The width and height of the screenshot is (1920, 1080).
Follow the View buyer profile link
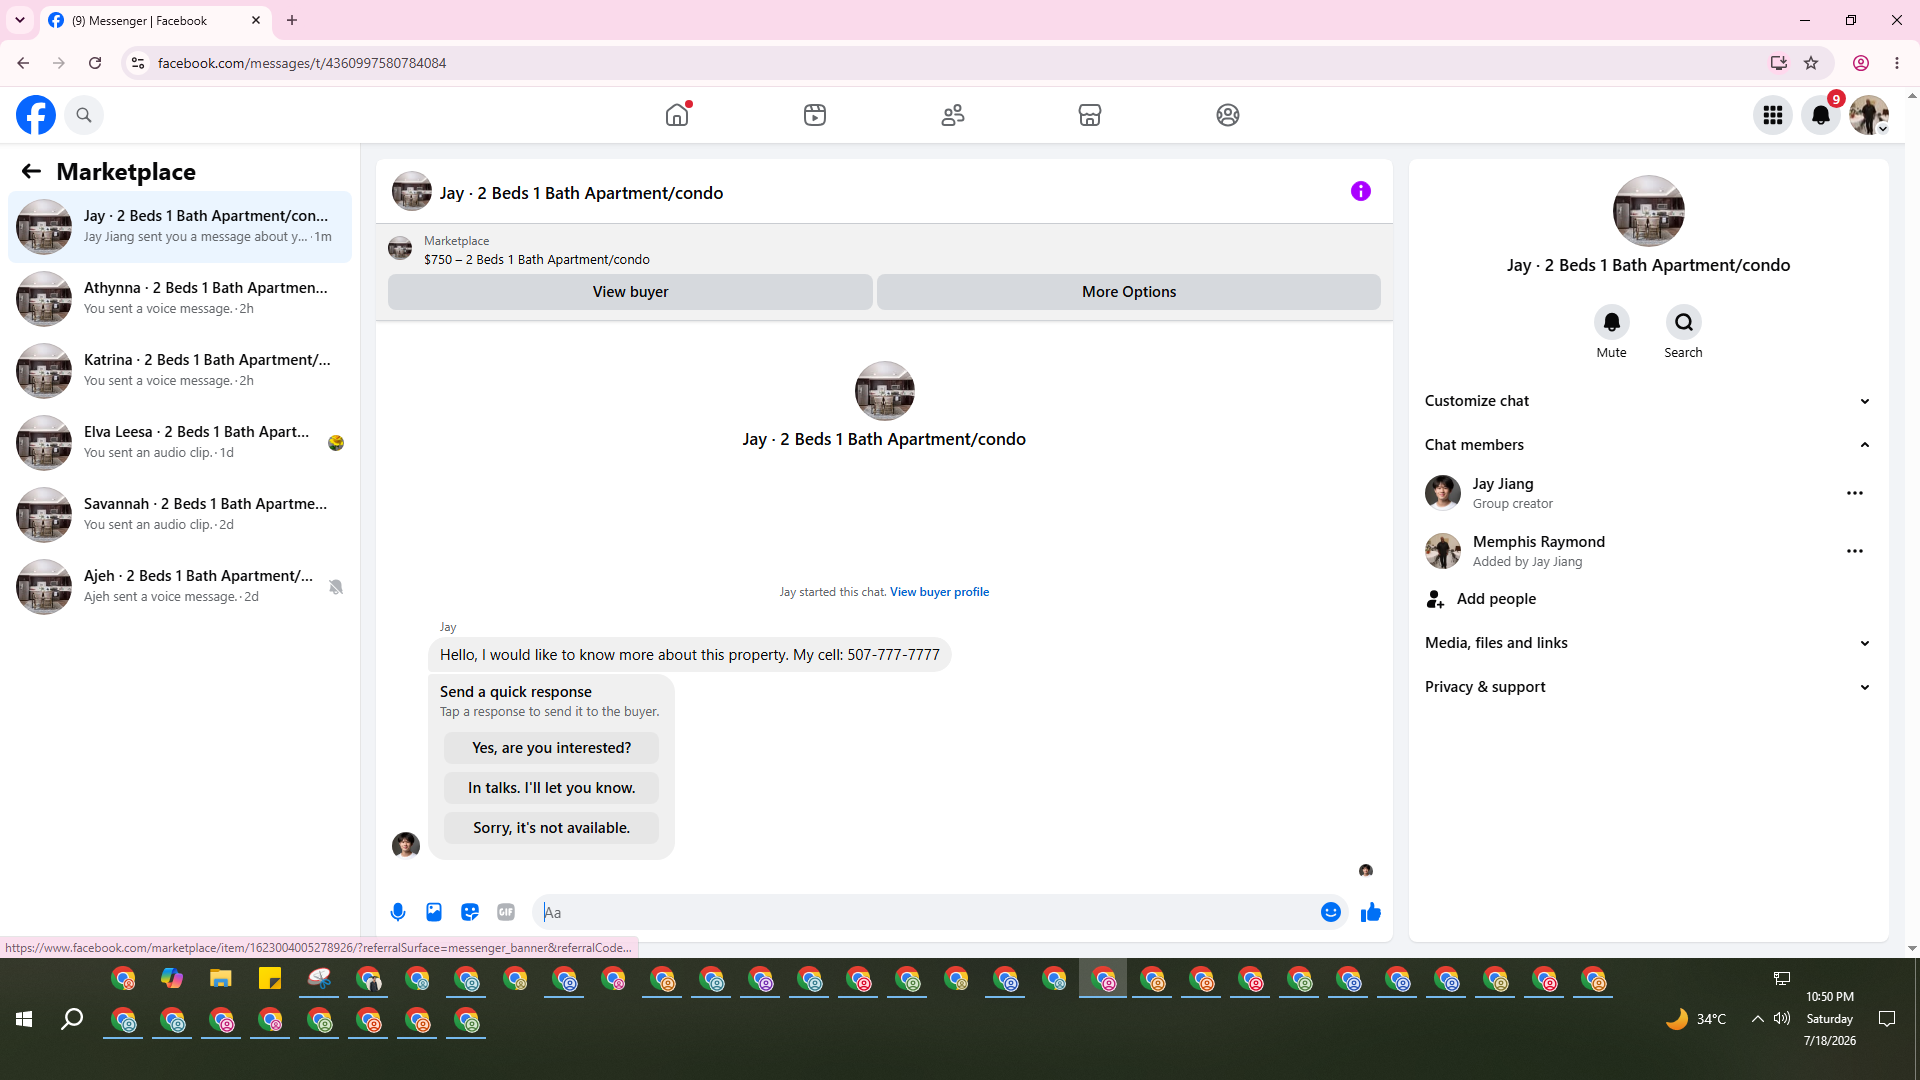(x=940, y=592)
